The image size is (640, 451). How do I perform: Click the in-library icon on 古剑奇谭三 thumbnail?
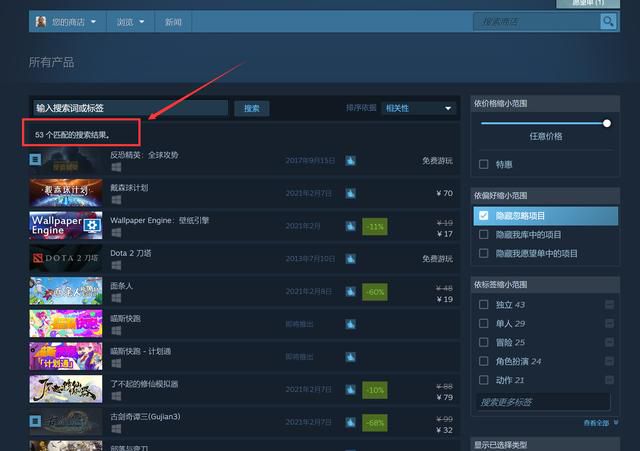pos(35,421)
